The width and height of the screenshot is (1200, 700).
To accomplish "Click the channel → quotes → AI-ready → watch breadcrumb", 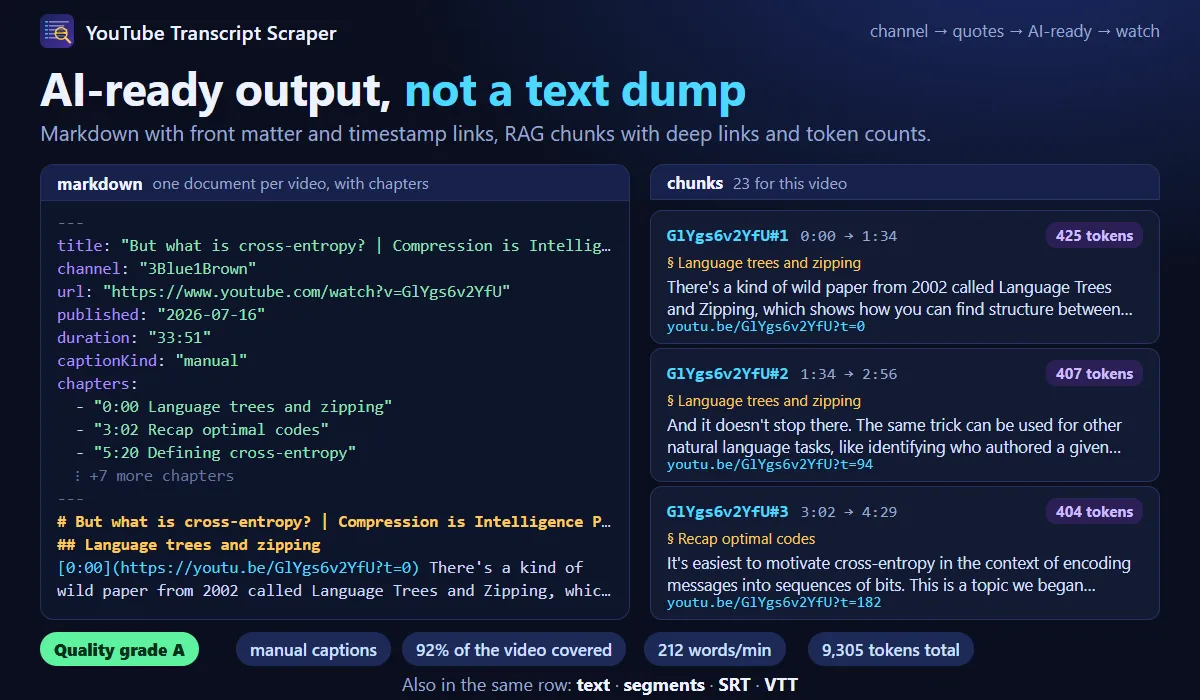I will pos(1014,31).
